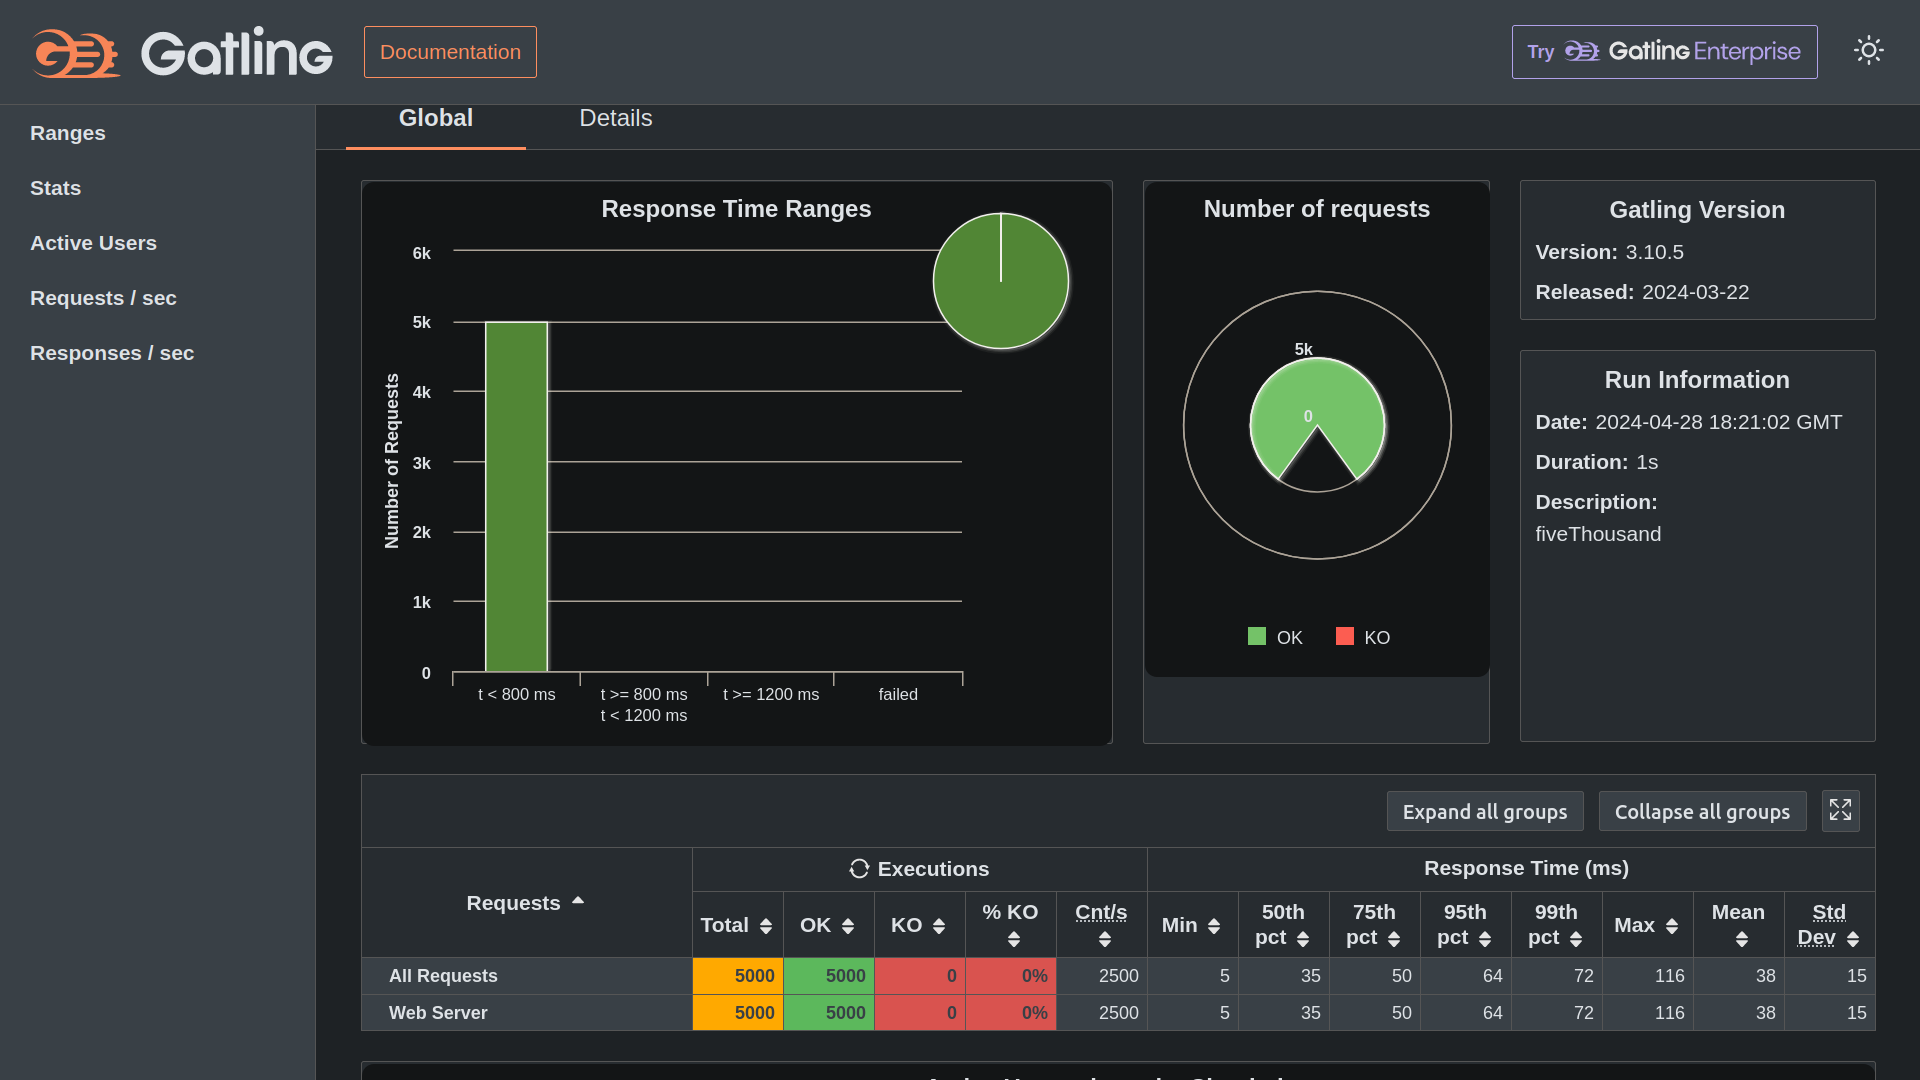The width and height of the screenshot is (1920, 1080).
Task: Click Expand all groups button
Action: tap(1485, 811)
